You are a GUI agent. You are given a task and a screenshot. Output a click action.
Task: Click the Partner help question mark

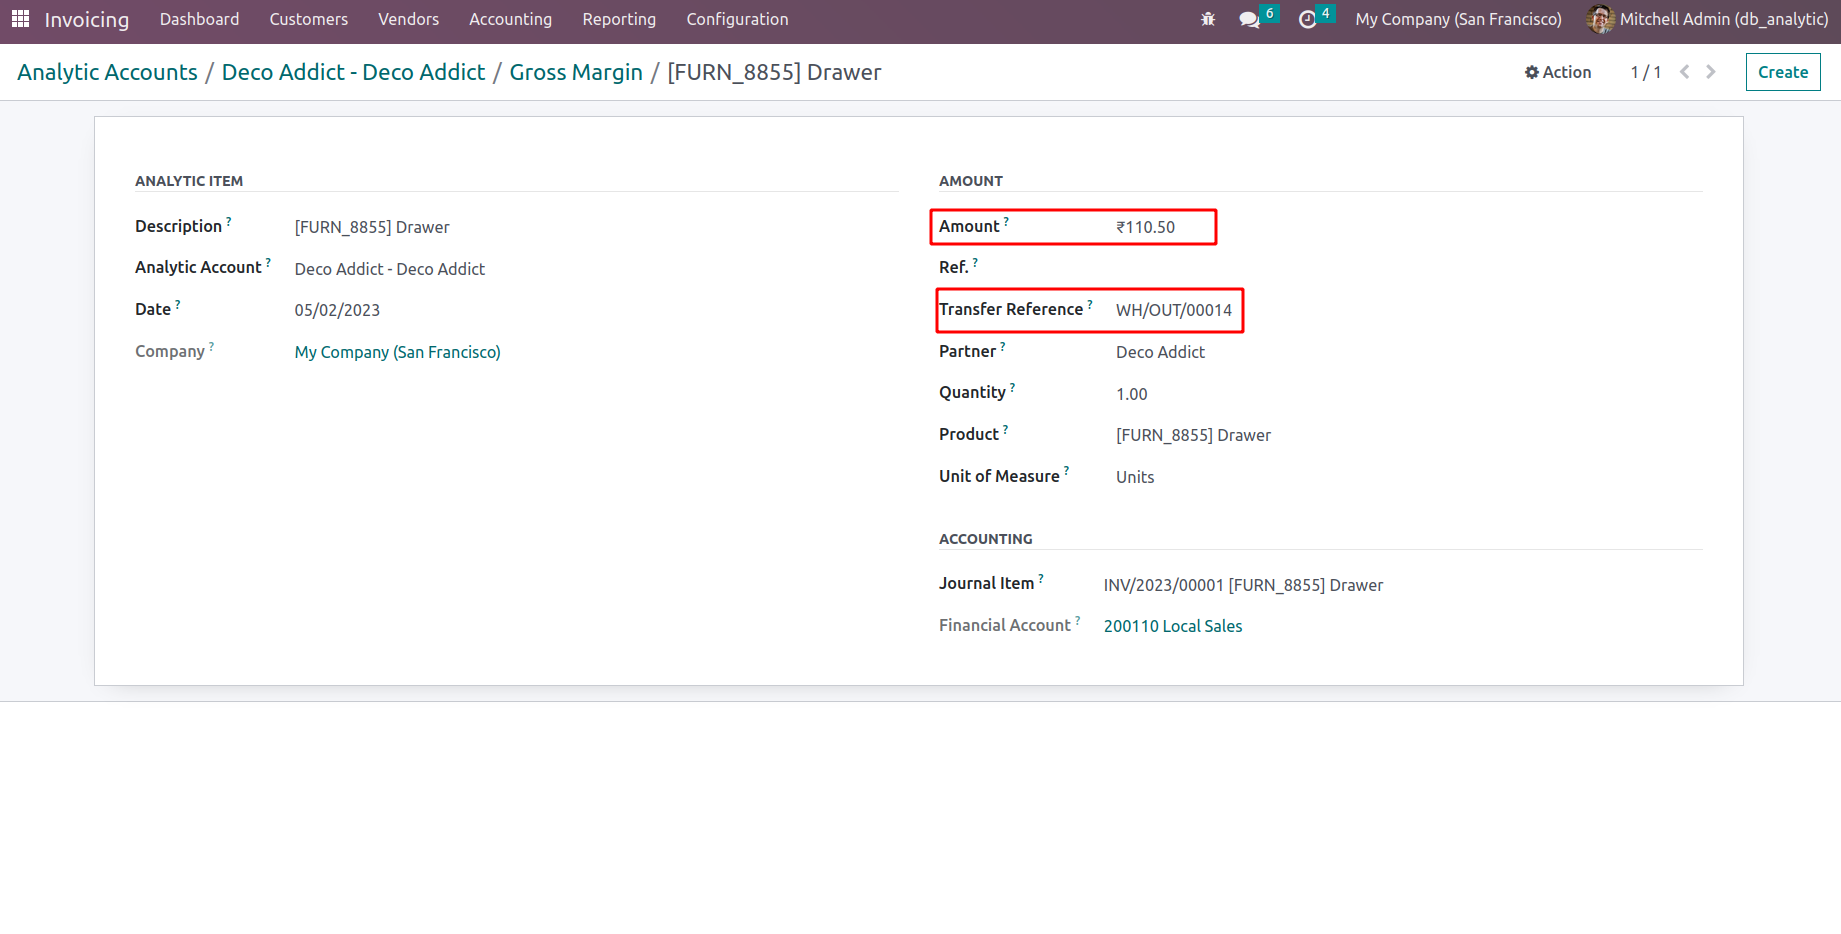click(x=1003, y=346)
